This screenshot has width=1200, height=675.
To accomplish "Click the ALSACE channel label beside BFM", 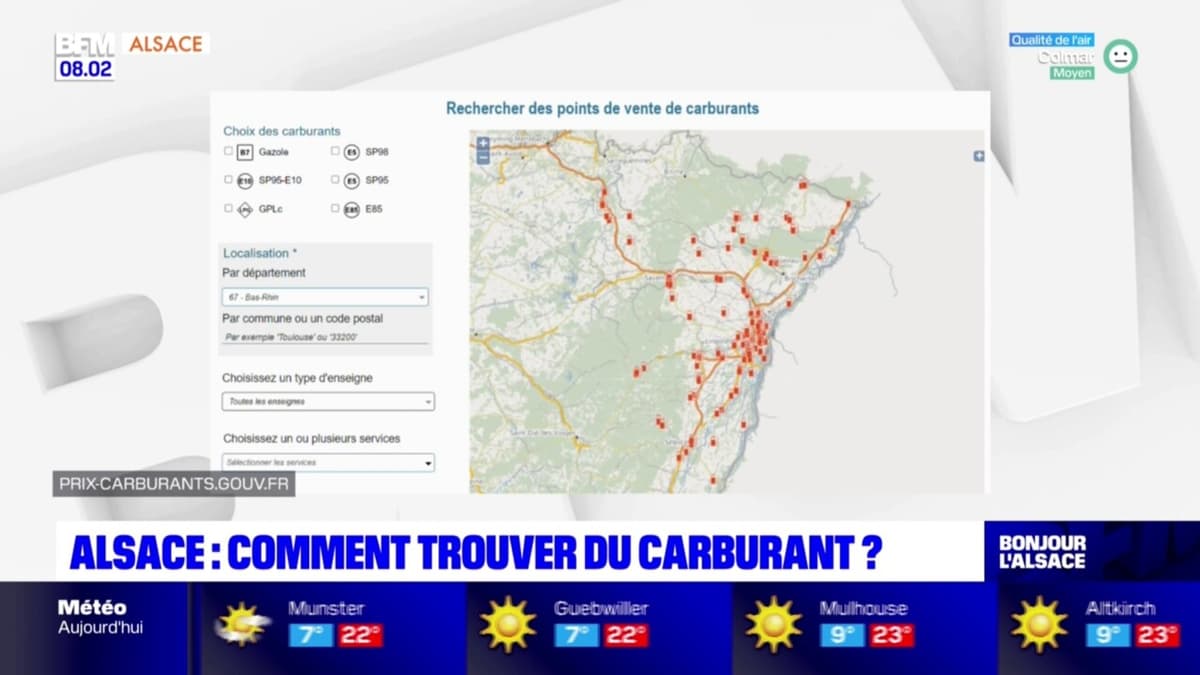I will pos(165,44).
